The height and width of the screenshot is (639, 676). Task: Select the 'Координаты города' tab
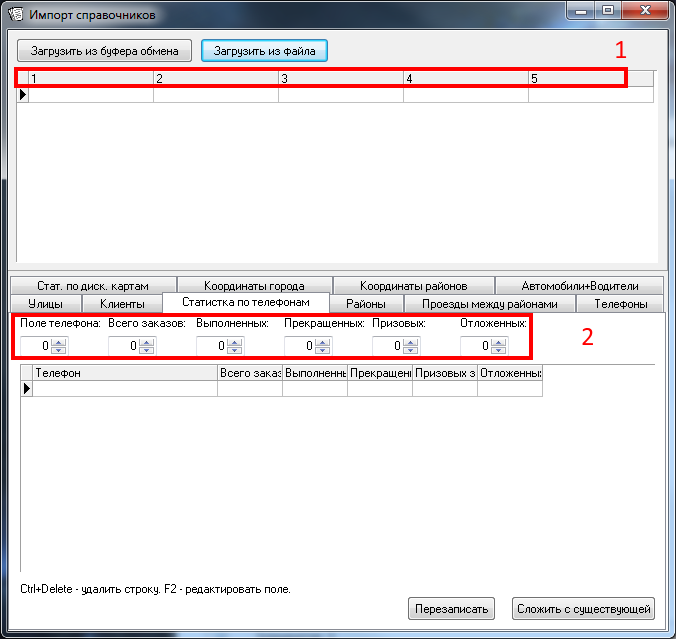point(254,286)
